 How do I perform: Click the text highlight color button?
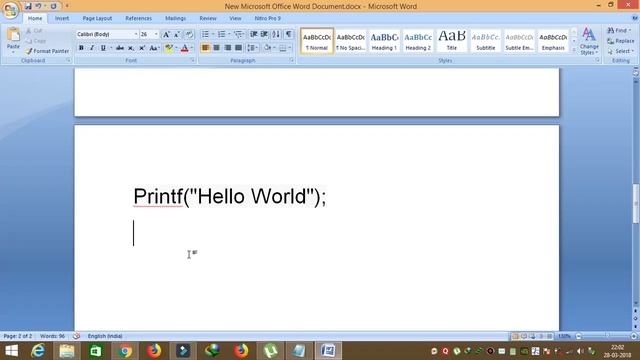(168, 48)
